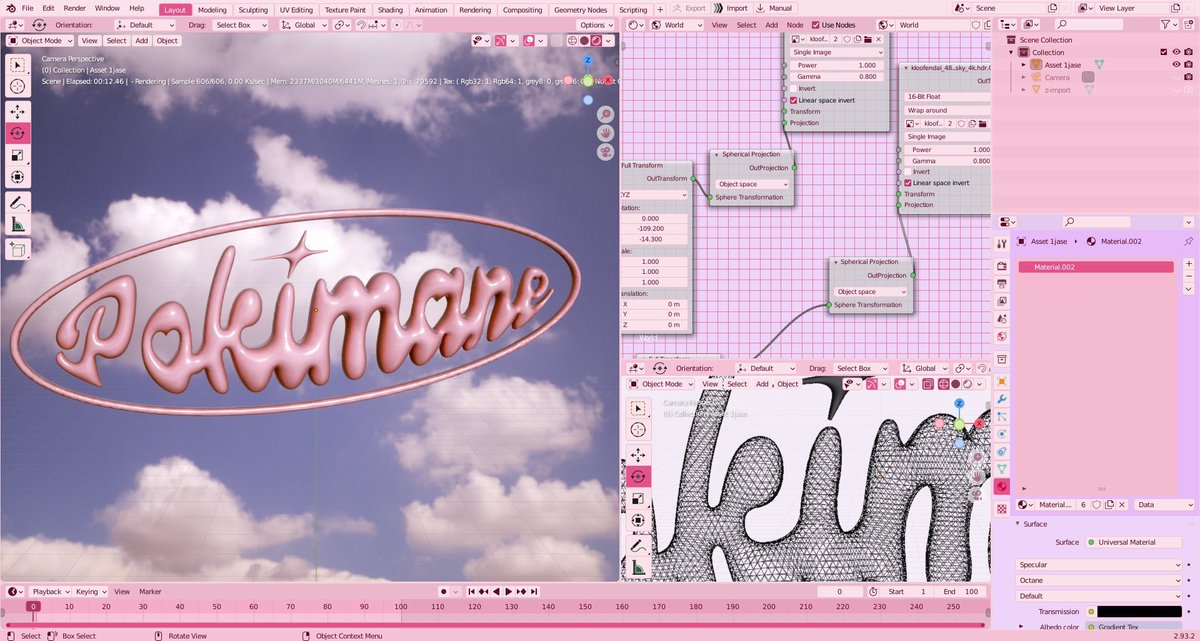The width and height of the screenshot is (1200, 641).
Task: Click the Import button in top bar
Action: (730, 8)
